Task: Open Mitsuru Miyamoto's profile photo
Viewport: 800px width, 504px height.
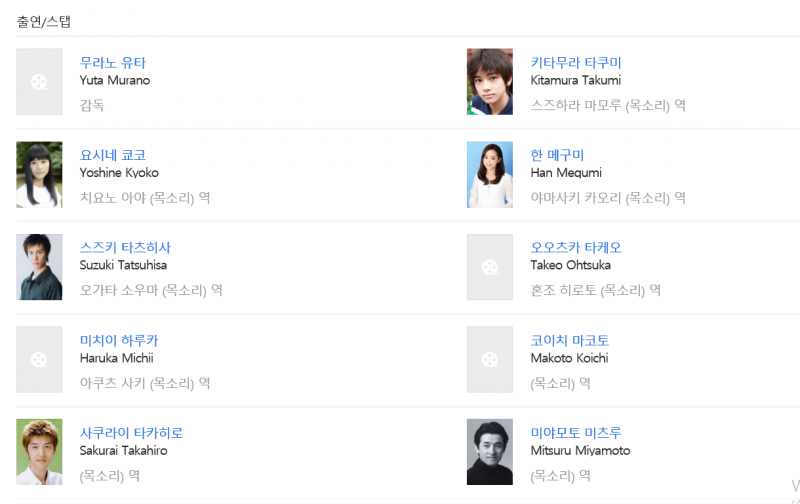Action: pos(490,452)
